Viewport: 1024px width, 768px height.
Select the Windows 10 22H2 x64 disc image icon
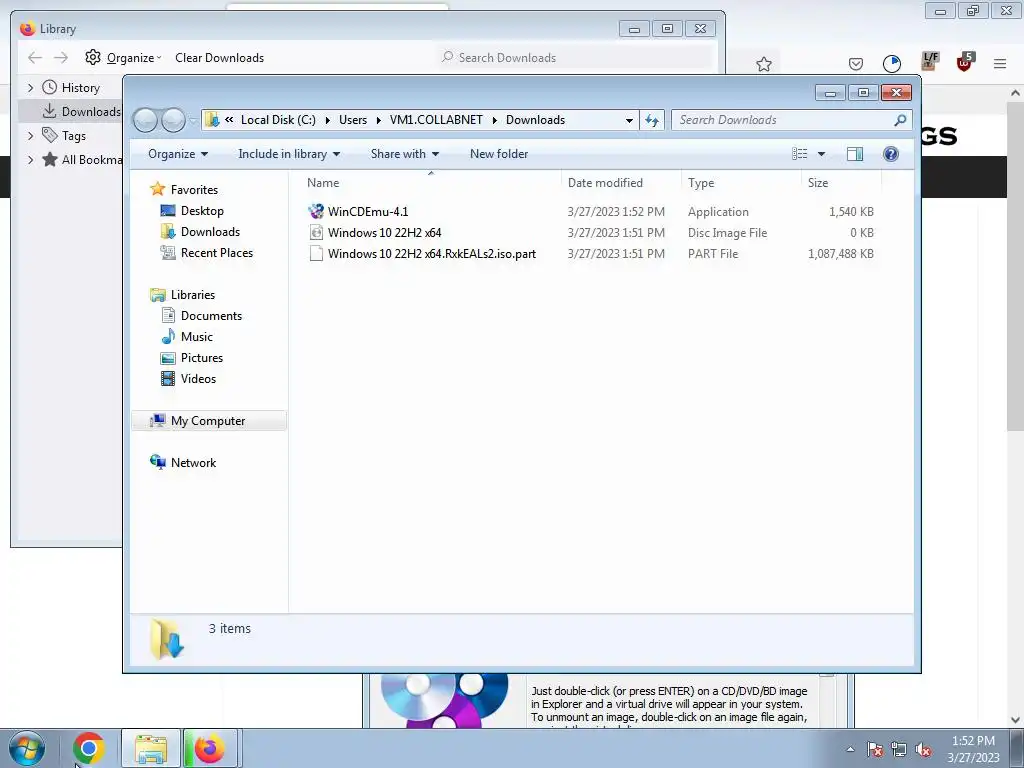point(316,232)
